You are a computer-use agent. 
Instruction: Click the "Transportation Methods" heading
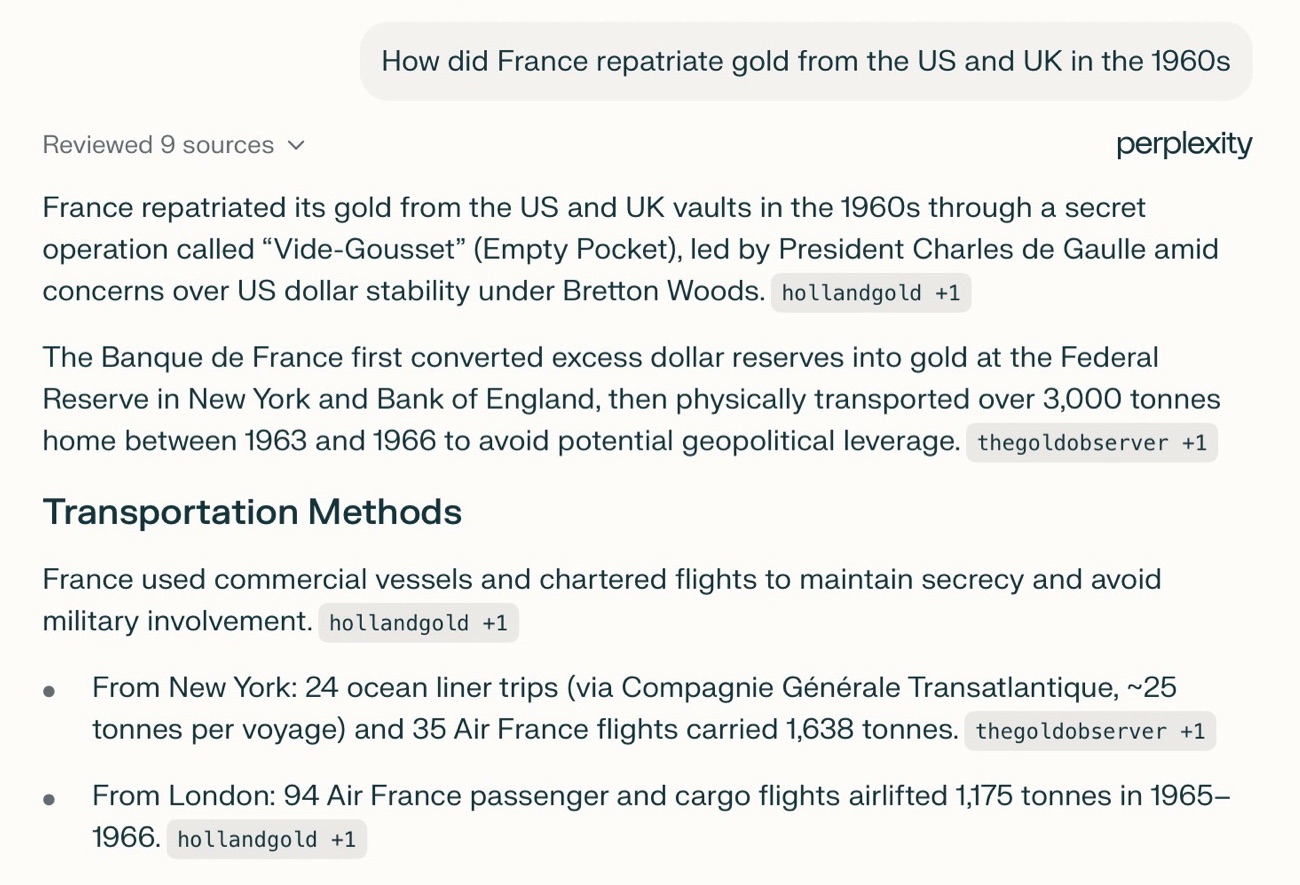[252, 512]
